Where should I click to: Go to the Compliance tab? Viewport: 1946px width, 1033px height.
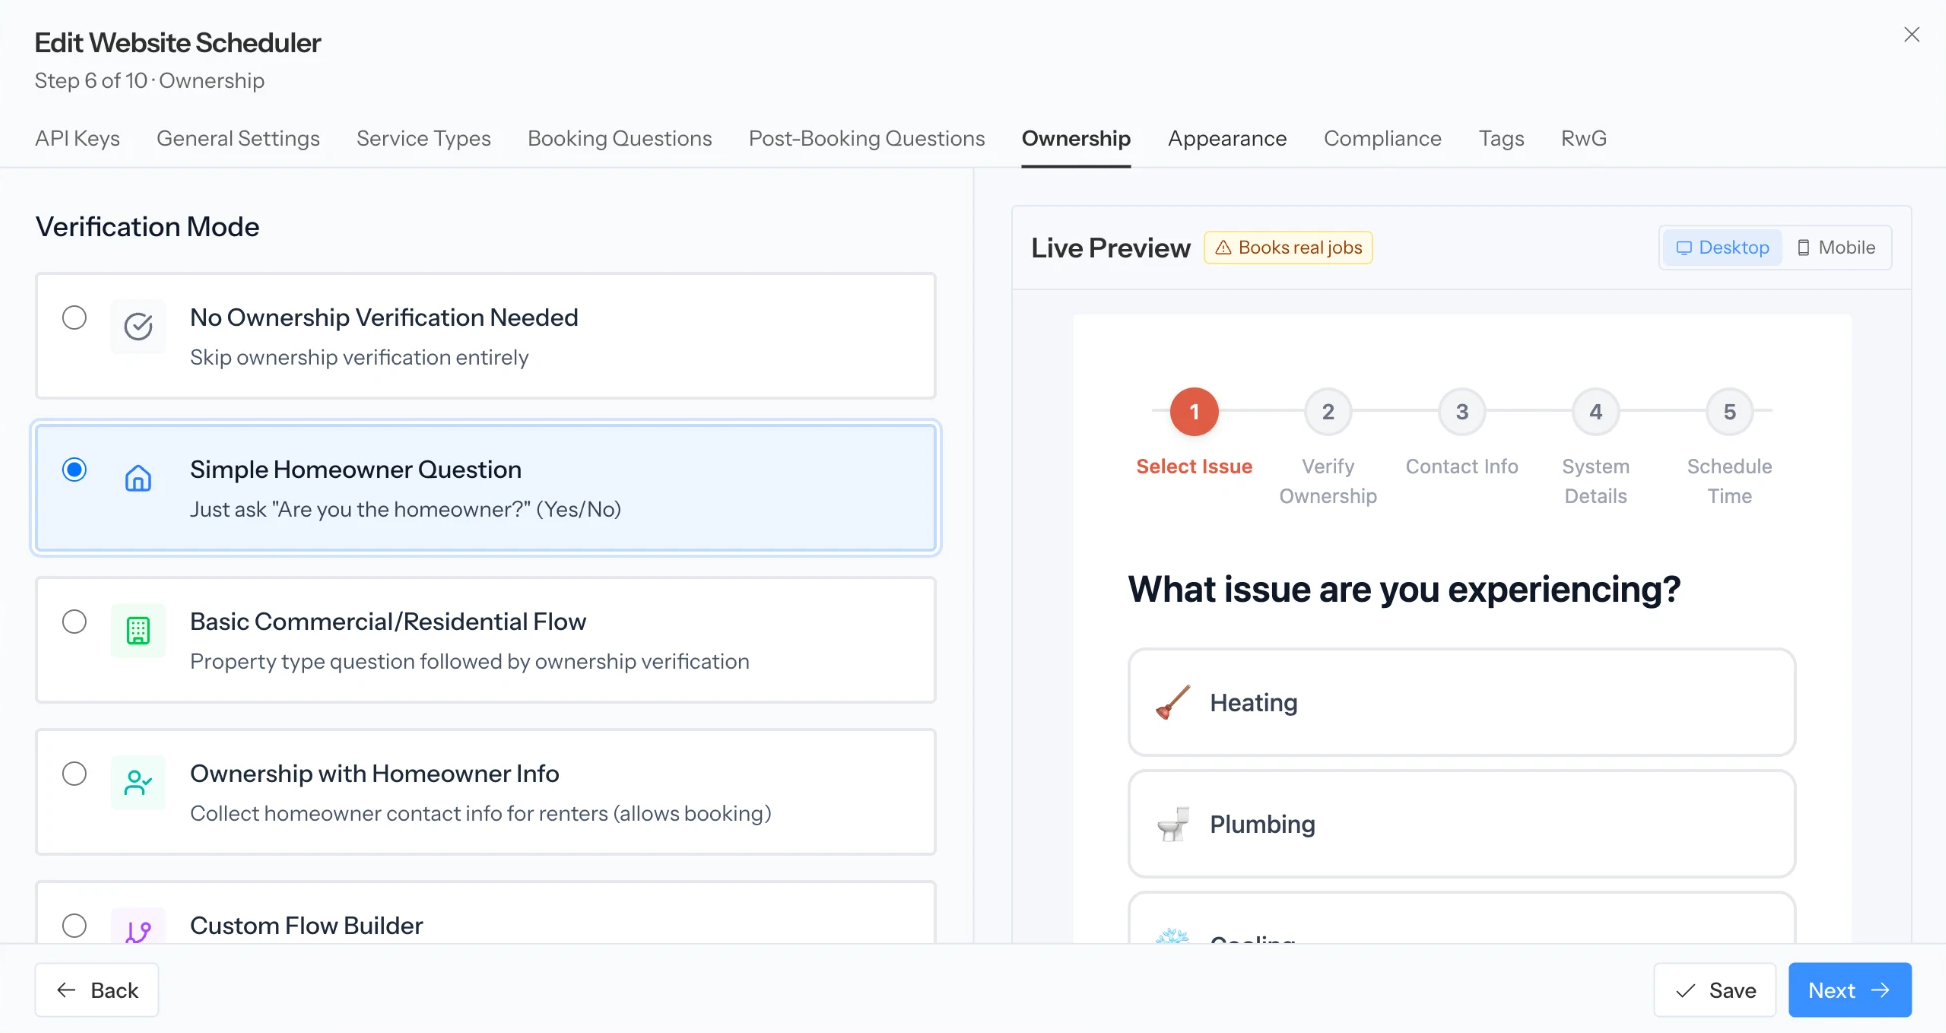(x=1383, y=139)
